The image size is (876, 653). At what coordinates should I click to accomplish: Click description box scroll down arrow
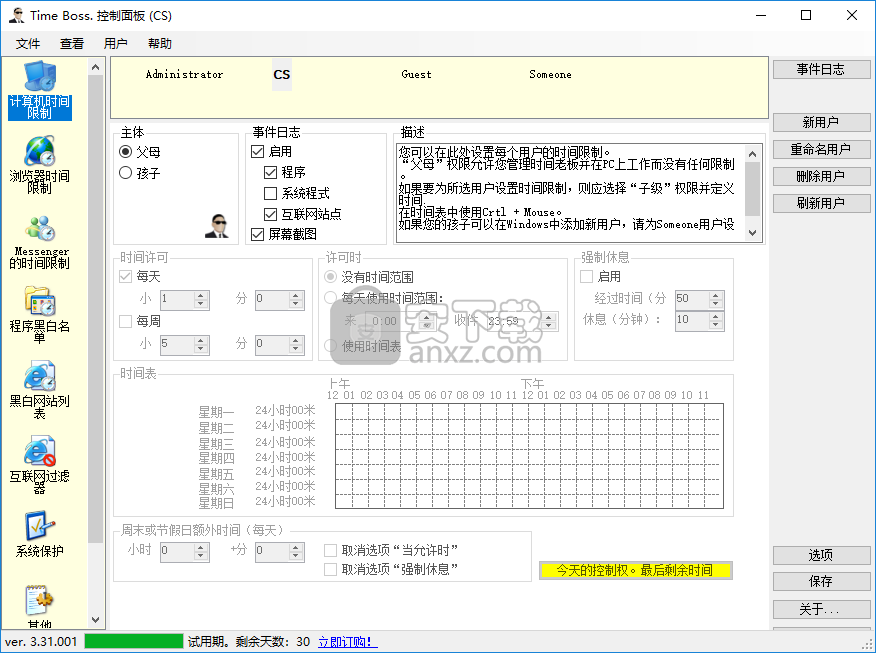coord(753,233)
